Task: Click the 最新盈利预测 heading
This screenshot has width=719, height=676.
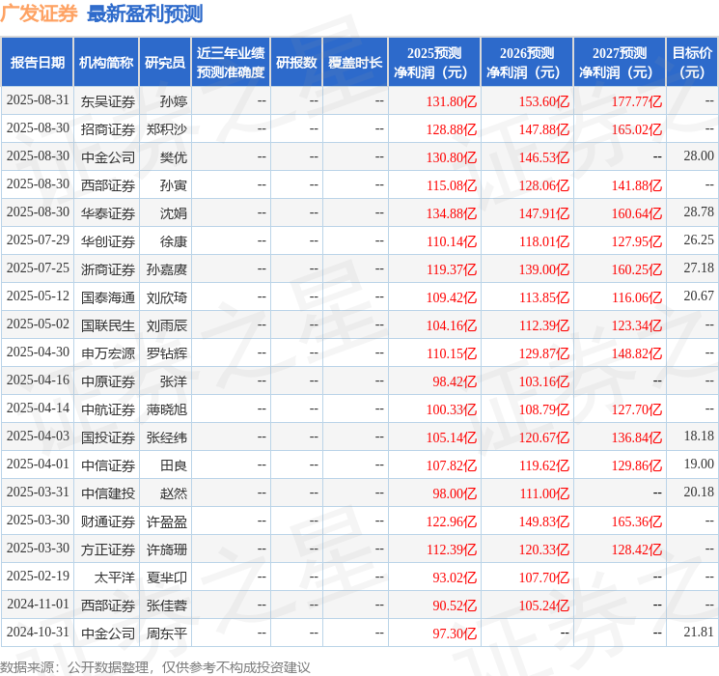Action: click(145, 14)
